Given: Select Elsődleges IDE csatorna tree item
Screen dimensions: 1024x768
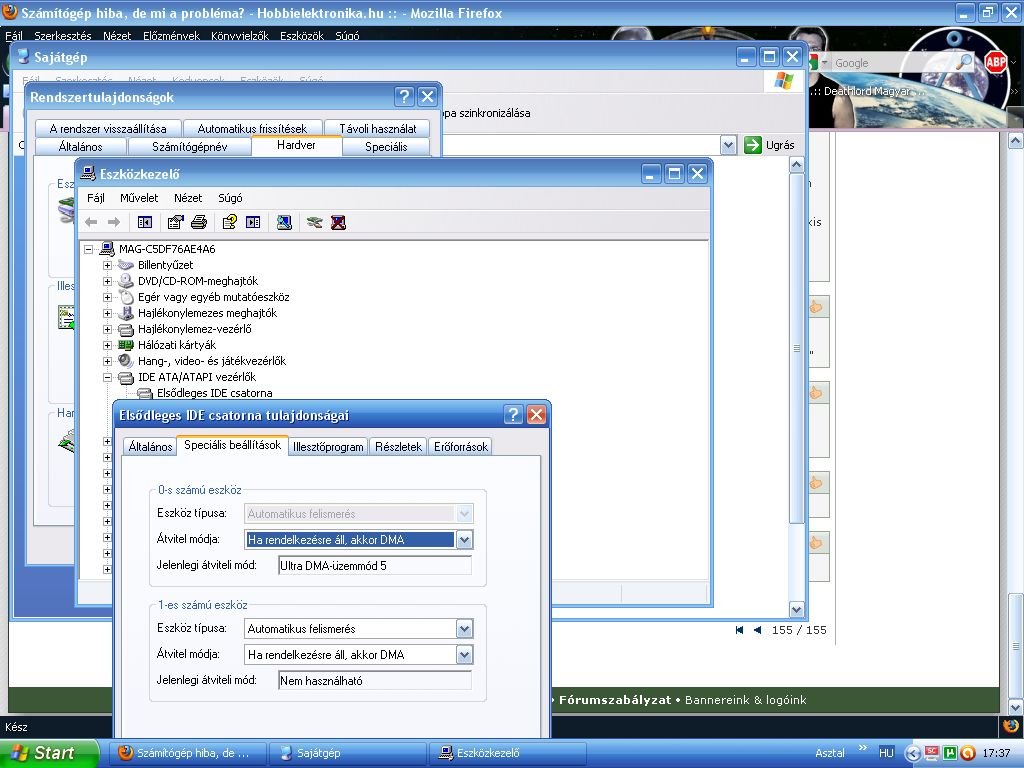Looking at the screenshot, I should coord(214,393).
